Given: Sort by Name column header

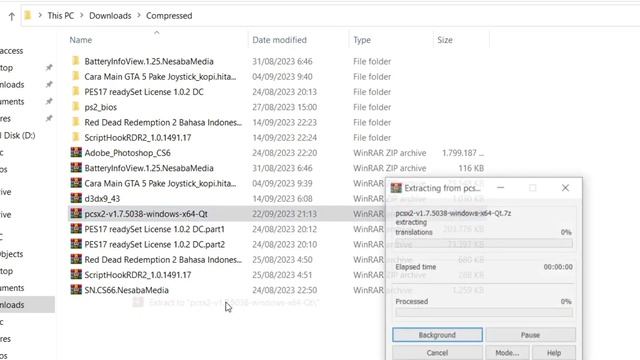Looking at the screenshot, I should pos(80,40).
